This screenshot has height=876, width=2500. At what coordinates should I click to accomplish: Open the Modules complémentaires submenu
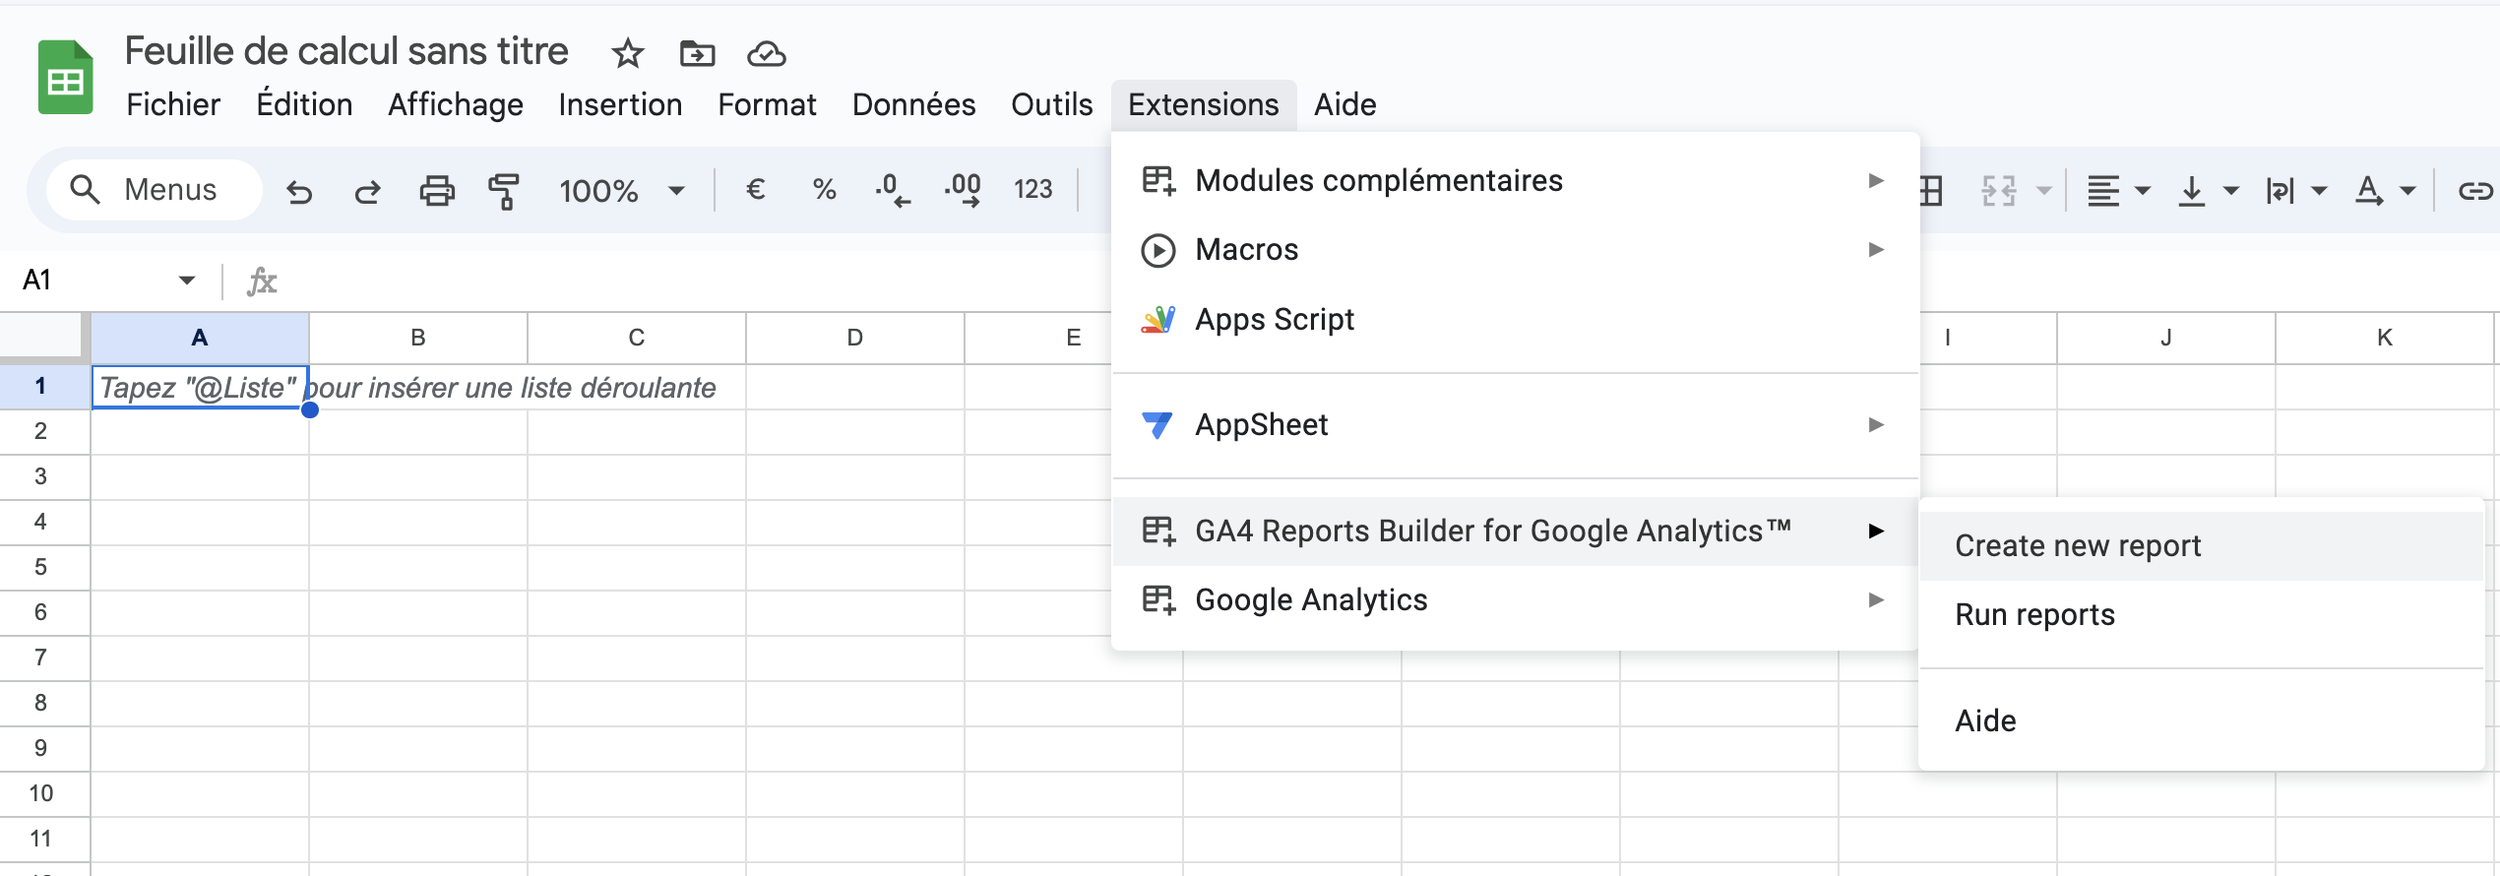pyautogui.click(x=1514, y=180)
